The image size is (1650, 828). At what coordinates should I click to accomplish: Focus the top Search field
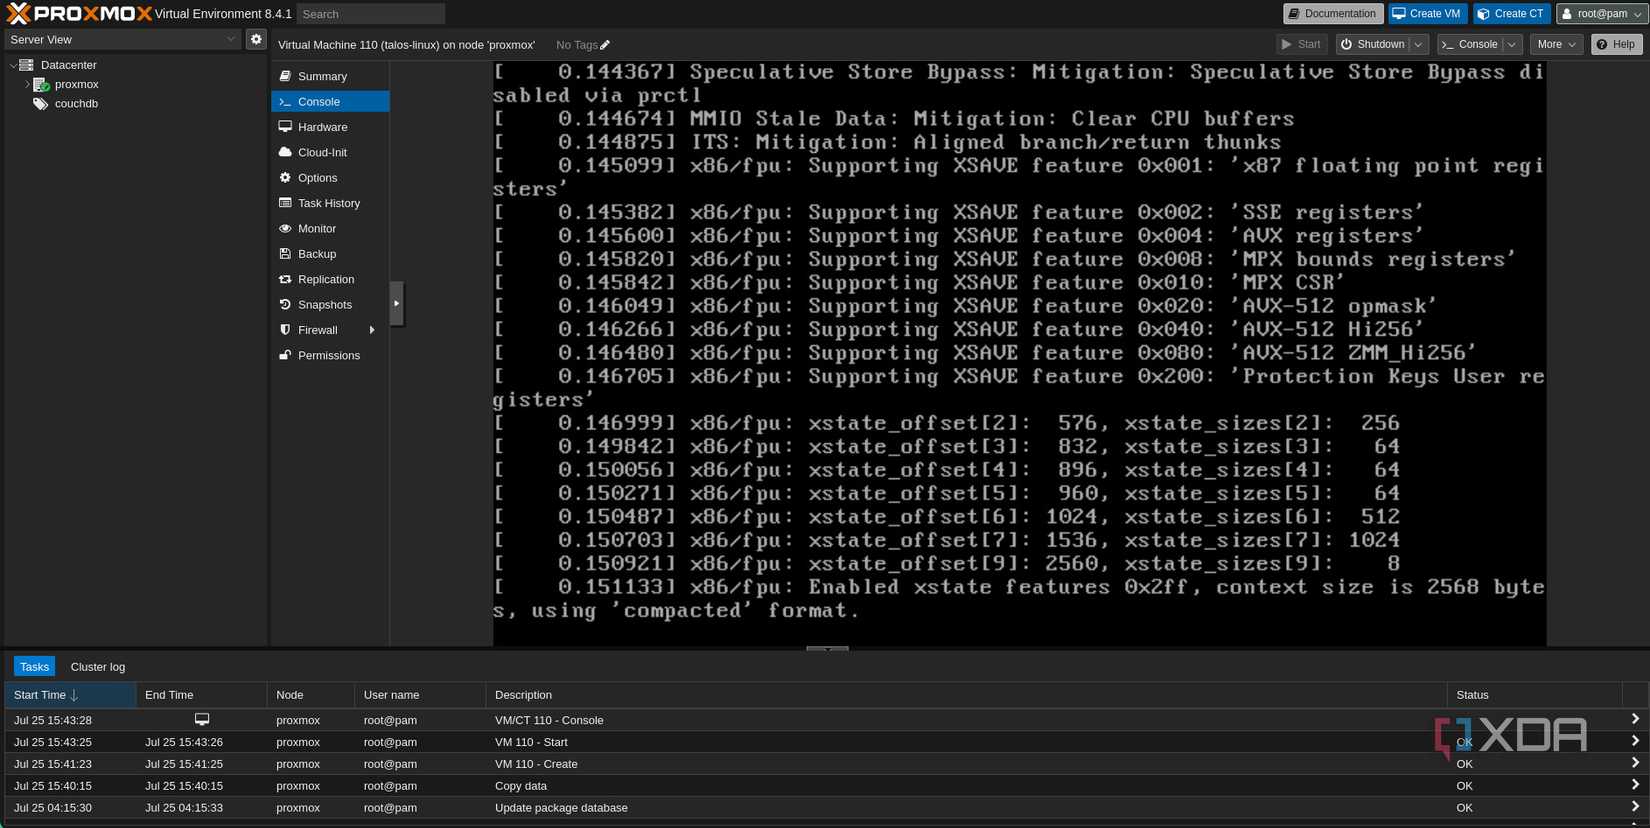tap(371, 14)
